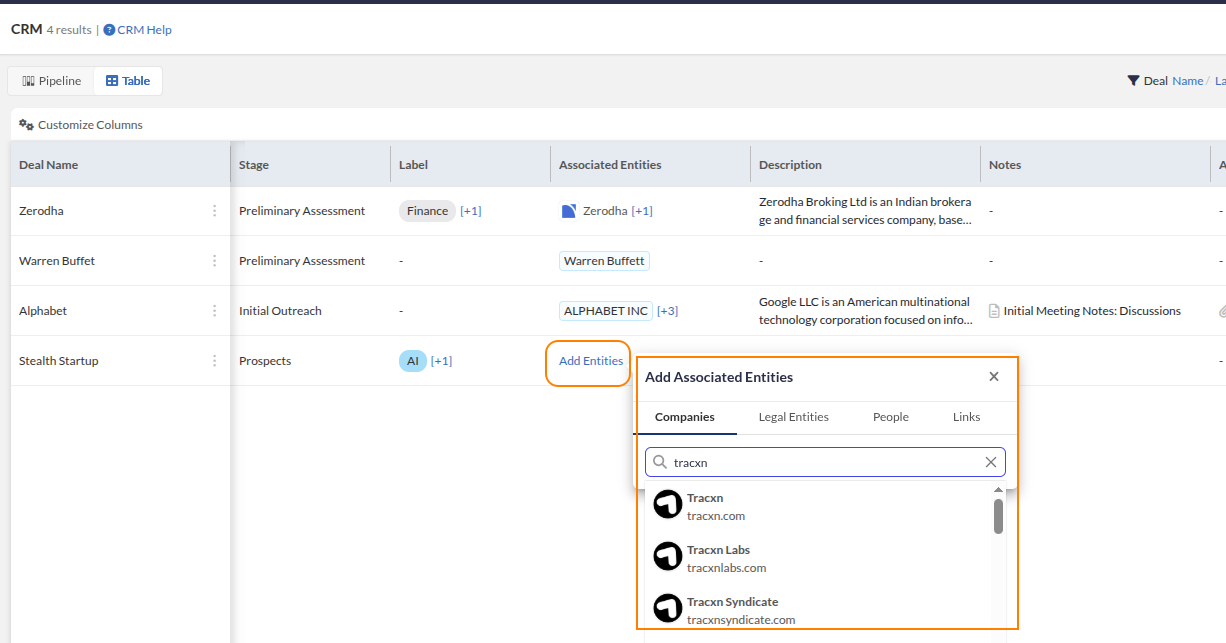Expand the [+1] labels next to Finance
This screenshot has width=1226, height=643.
tap(470, 211)
